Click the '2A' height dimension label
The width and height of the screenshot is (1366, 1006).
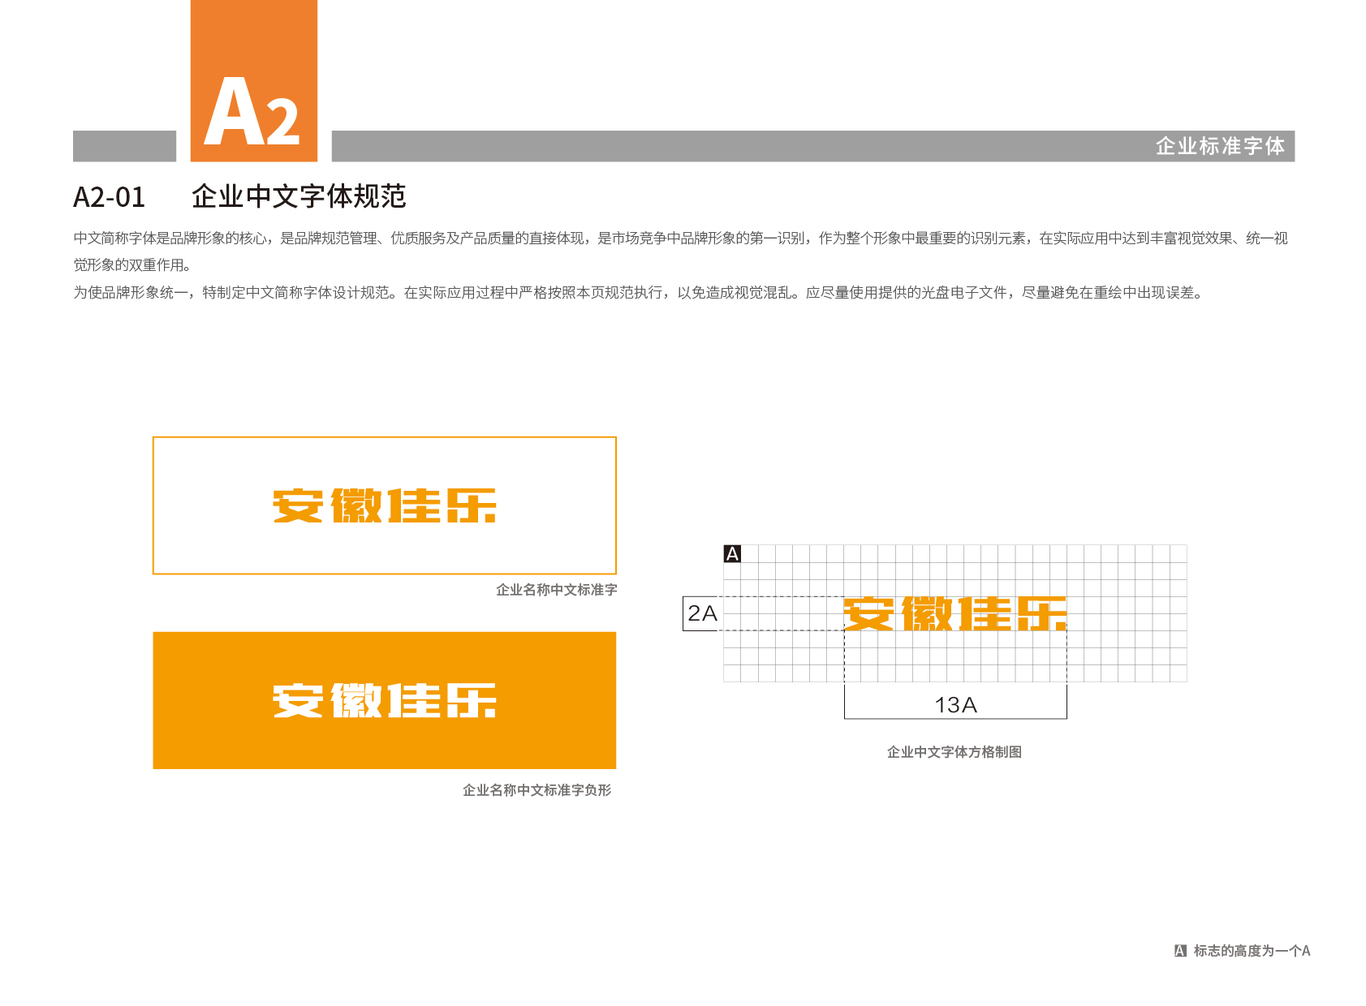coord(702,613)
